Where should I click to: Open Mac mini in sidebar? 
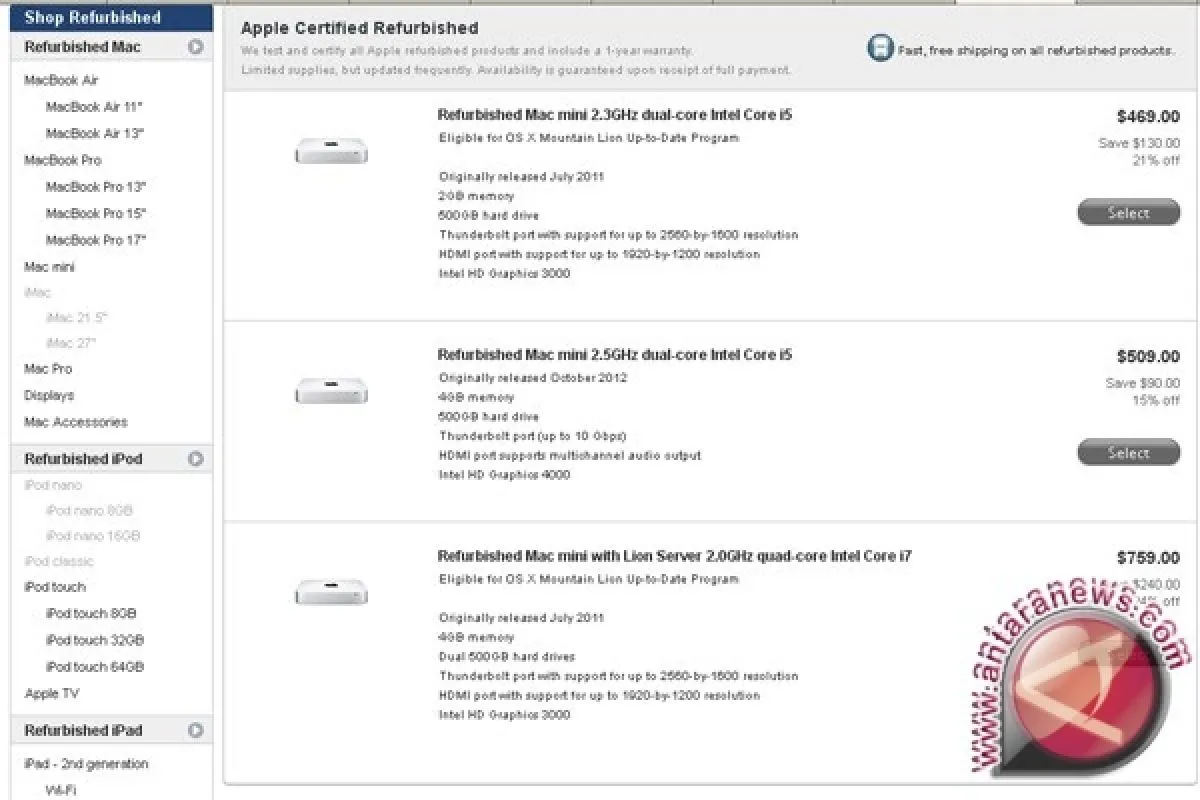(49, 267)
